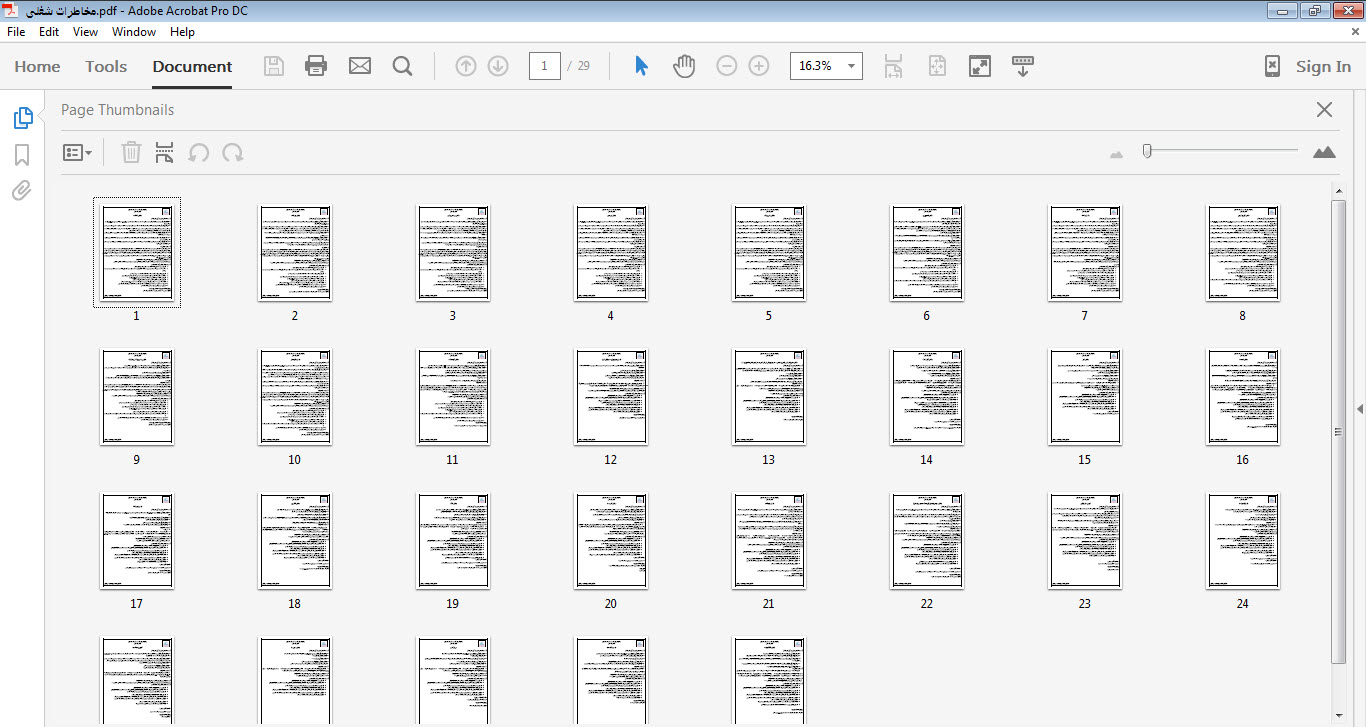
Task: Select page 17 thumbnail
Action: pos(137,541)
